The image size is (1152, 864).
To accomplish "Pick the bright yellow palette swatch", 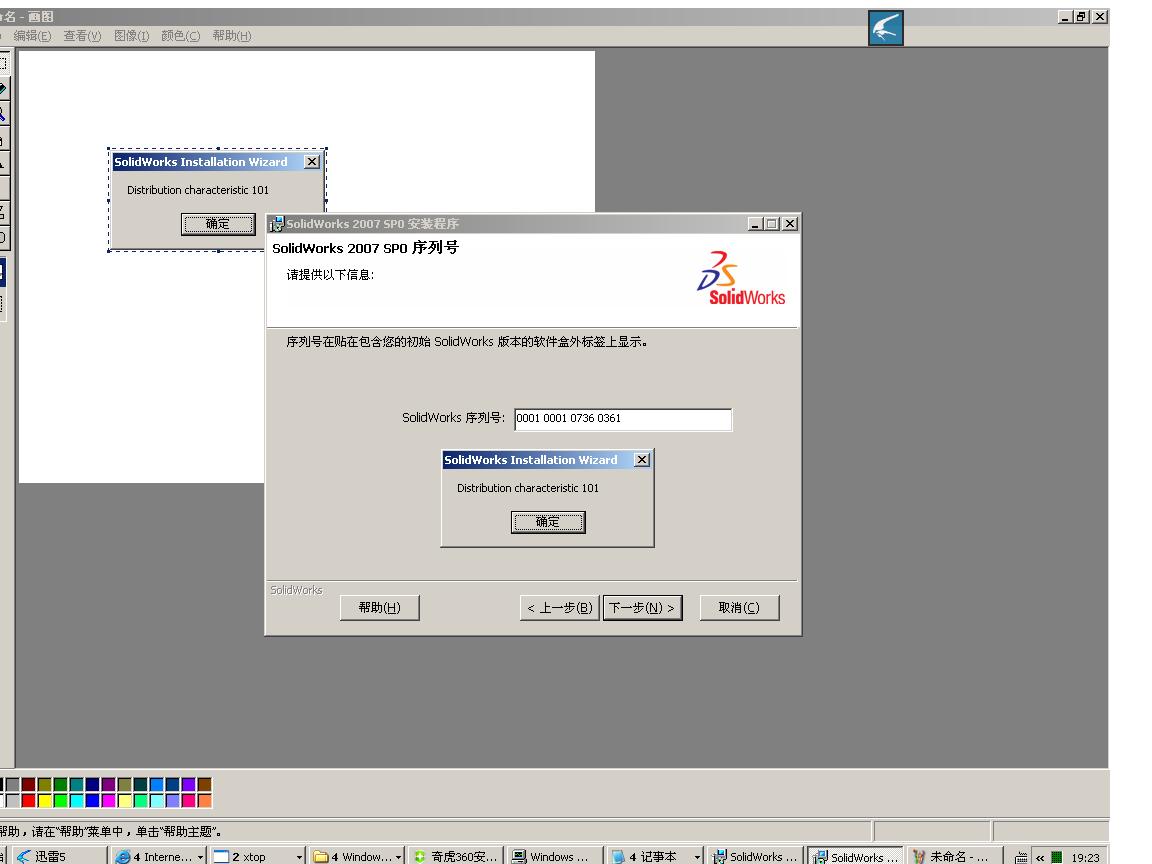I will (45, 800).
